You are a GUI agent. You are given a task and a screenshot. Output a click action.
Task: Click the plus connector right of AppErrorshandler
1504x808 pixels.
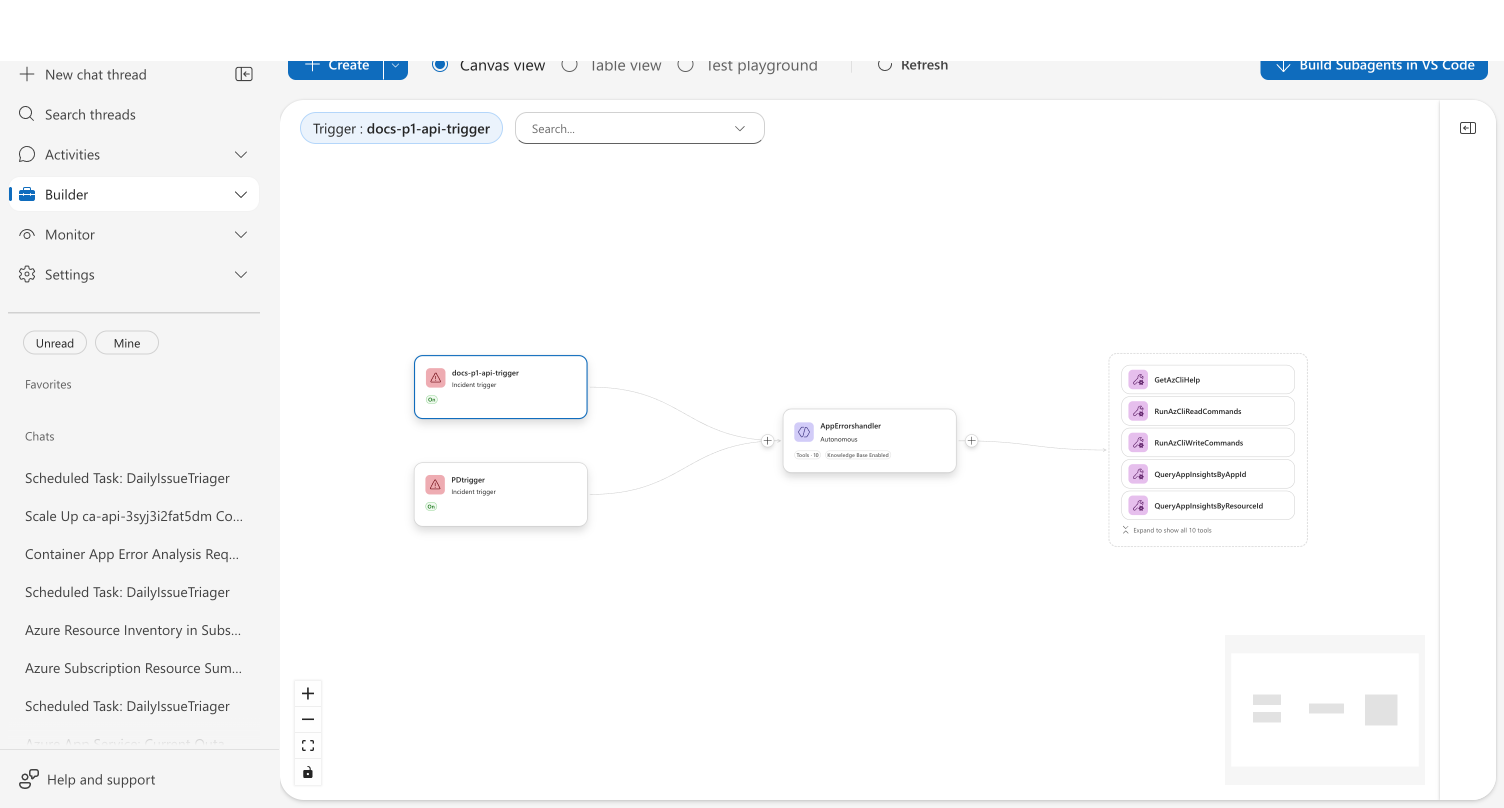971,441
